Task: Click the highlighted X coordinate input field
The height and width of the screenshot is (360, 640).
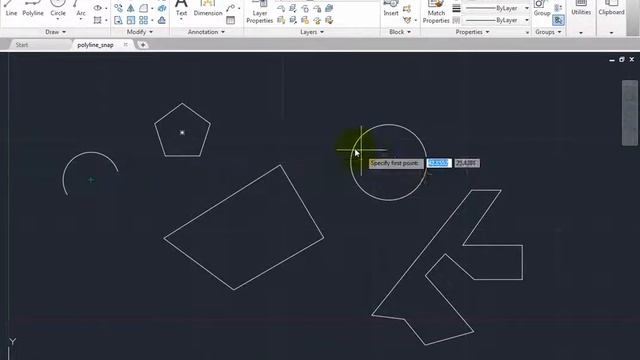Action: point(439,163)
